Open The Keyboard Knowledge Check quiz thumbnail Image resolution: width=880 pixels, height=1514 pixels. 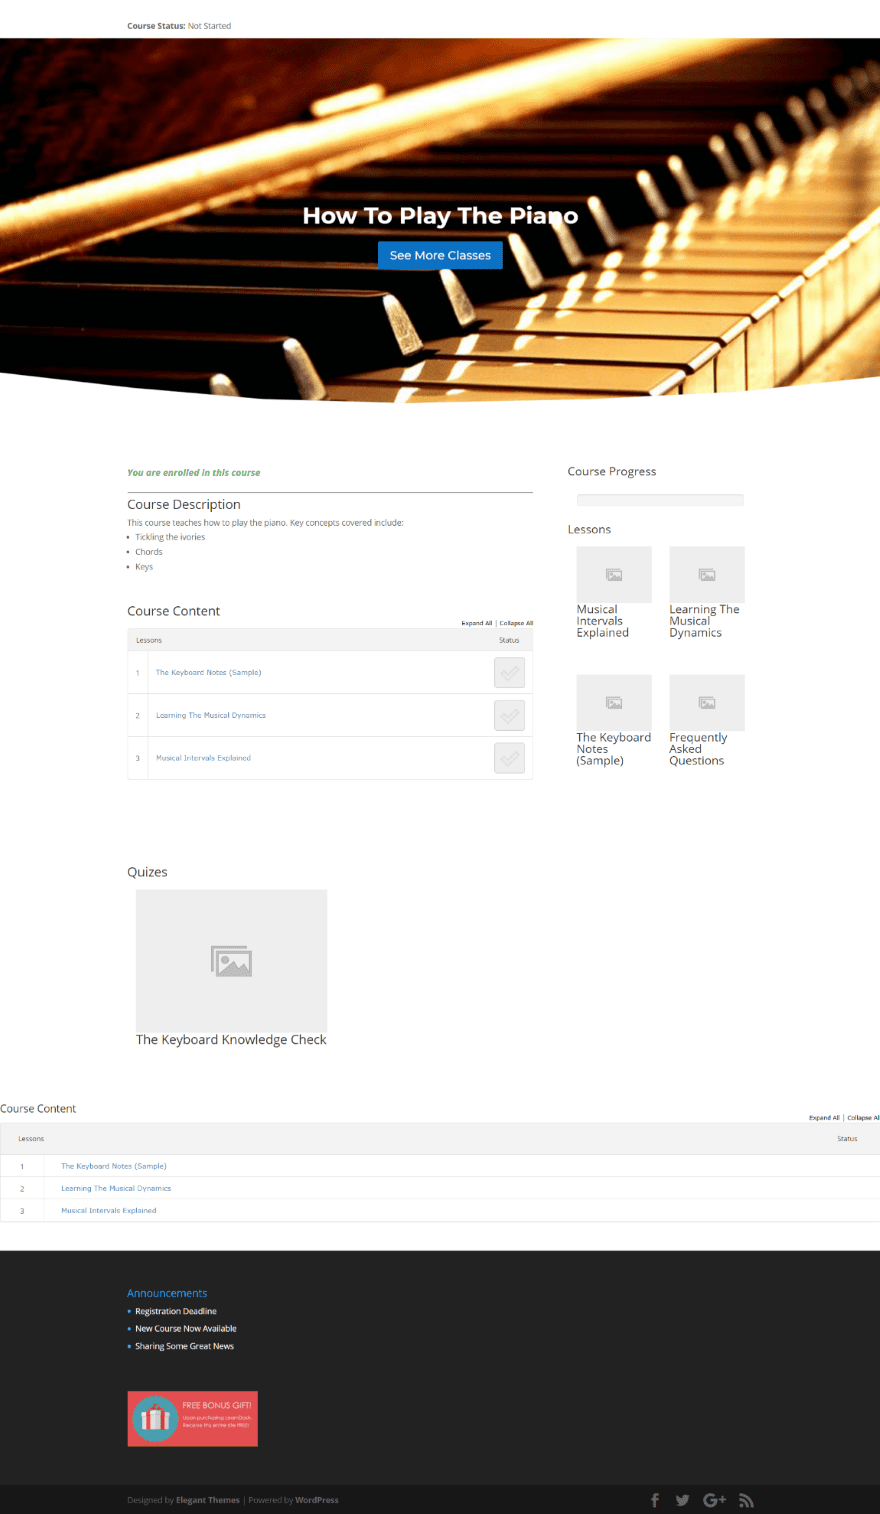231,961
